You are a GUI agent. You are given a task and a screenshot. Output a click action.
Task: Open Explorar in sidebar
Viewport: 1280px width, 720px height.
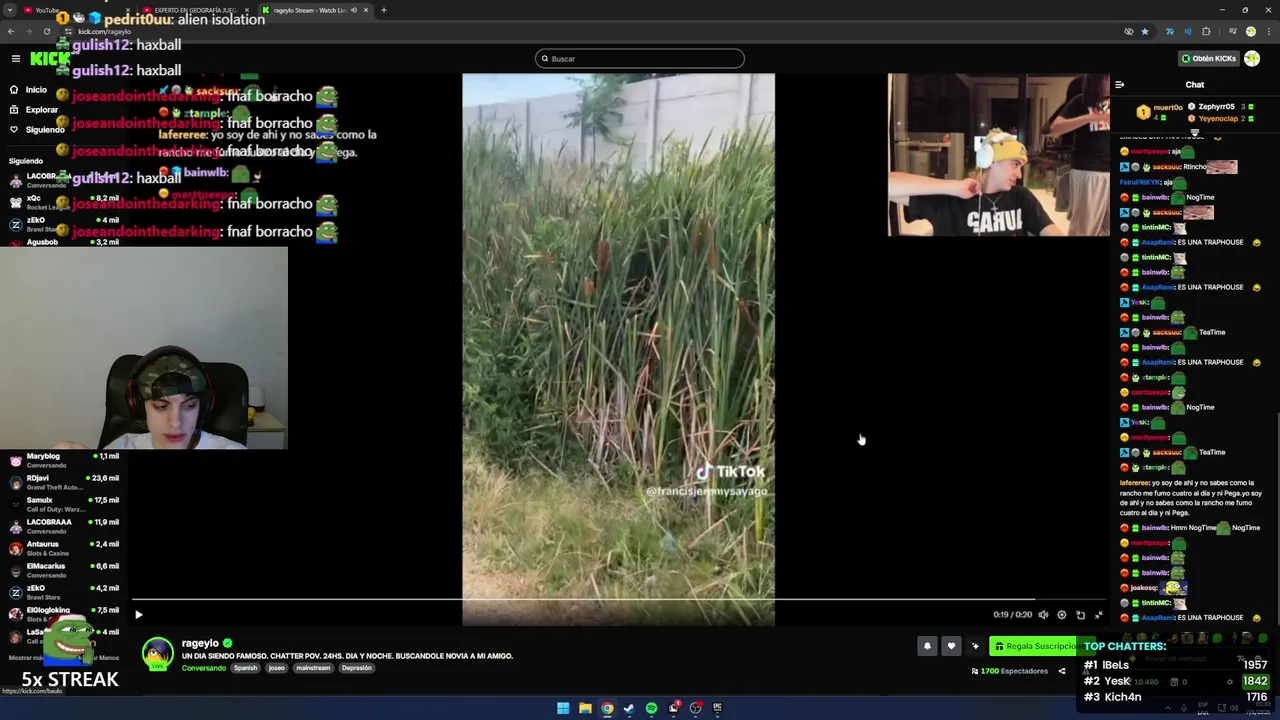pyautogui.click(x=34, y=110)
